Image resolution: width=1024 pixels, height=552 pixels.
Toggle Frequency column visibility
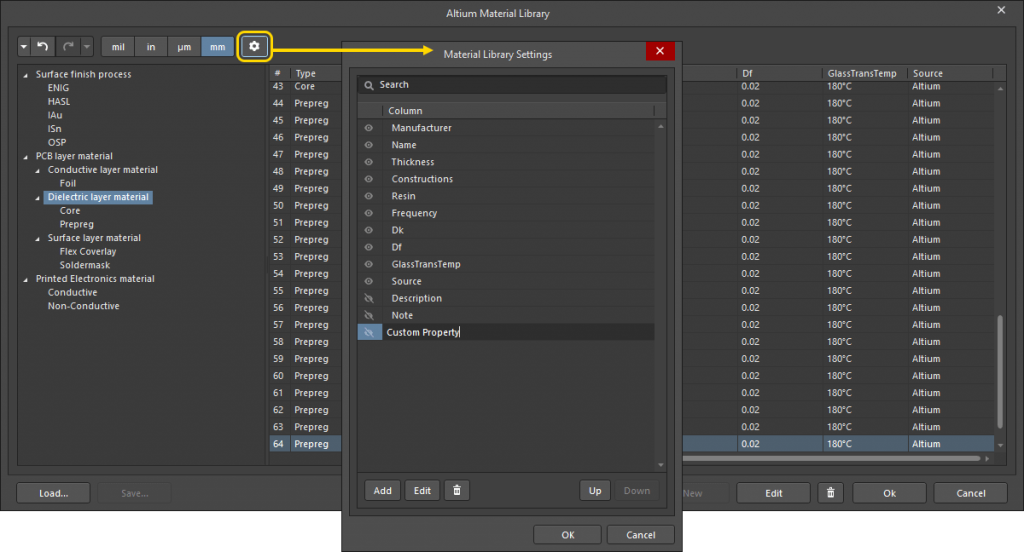pos(369,213)
